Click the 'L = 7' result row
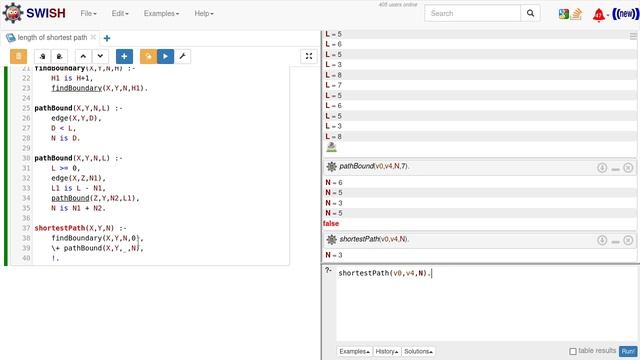This screenshot has width=640, height=360. 480,85
